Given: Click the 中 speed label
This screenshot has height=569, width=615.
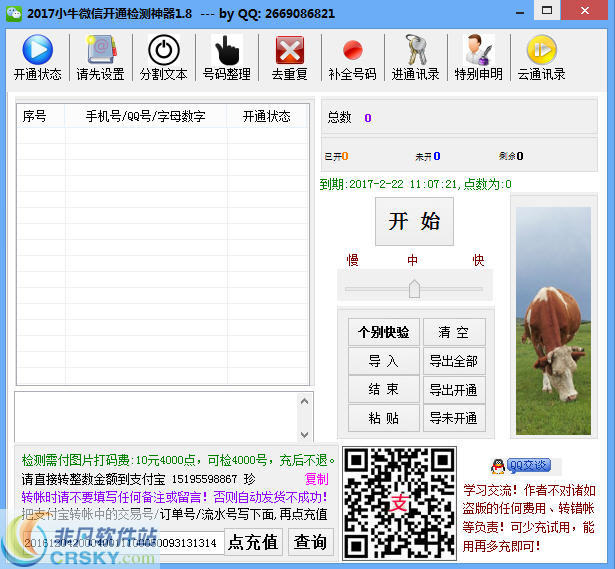Looking at the screenshot, I should pos(412,260).
